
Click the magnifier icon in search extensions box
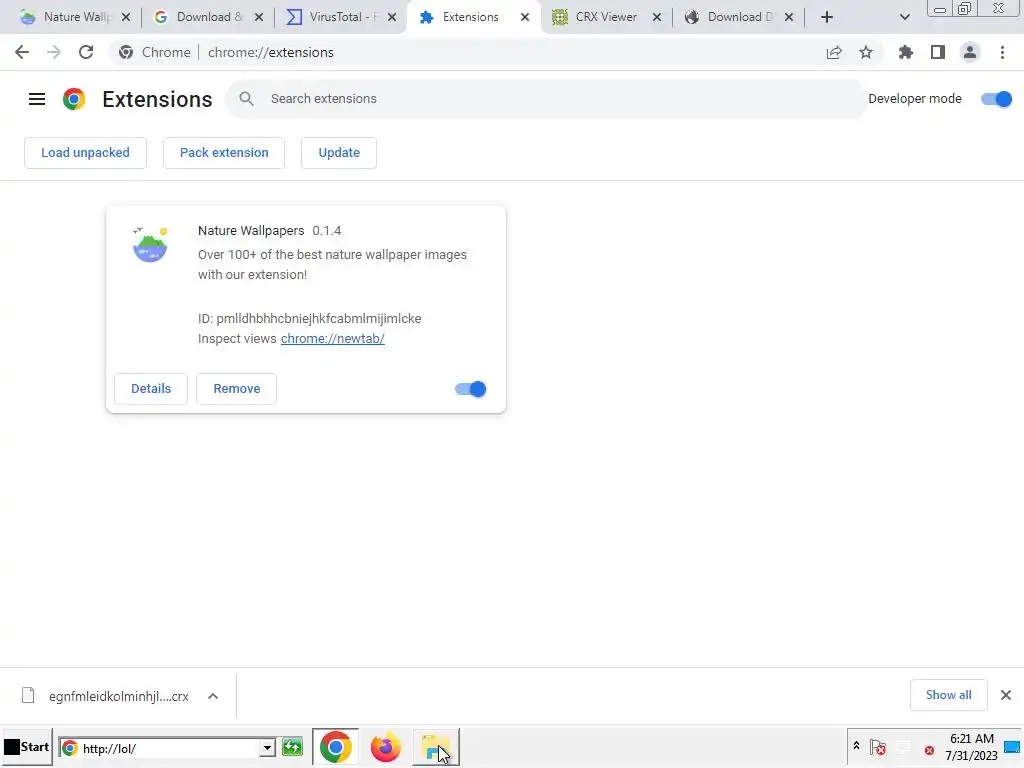click(246, 99)
